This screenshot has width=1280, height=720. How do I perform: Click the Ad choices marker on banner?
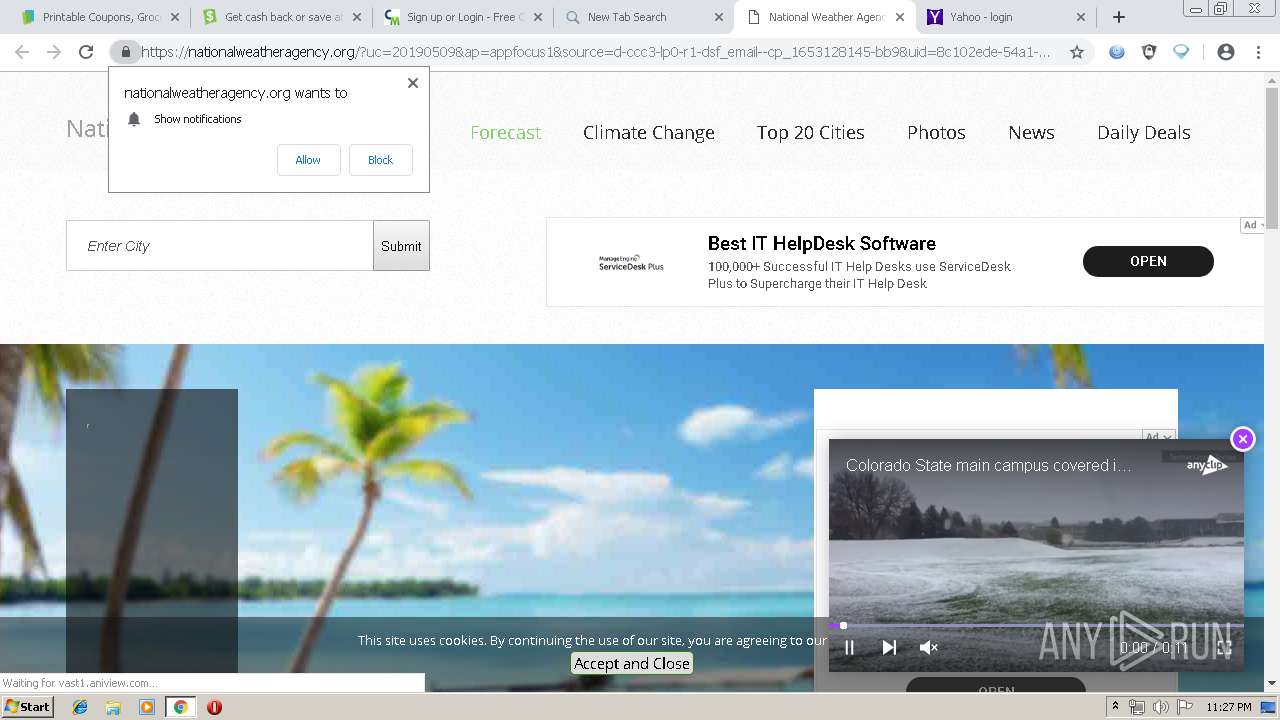(x=1252, y=225)
